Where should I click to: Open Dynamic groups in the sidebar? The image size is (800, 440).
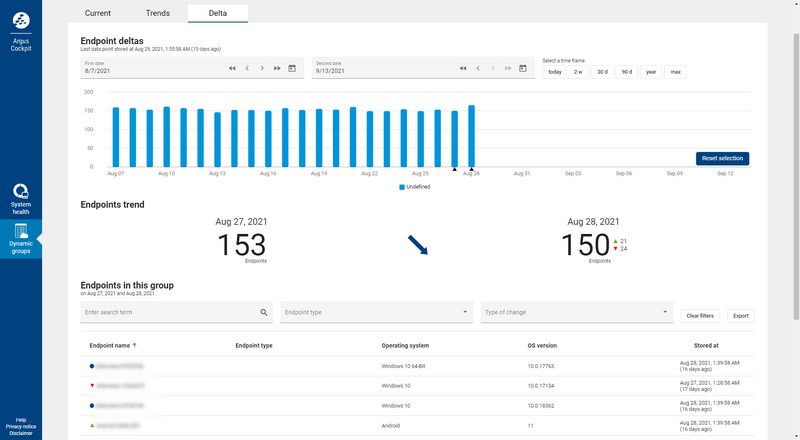pyautogui.click(x=21, y=238)
